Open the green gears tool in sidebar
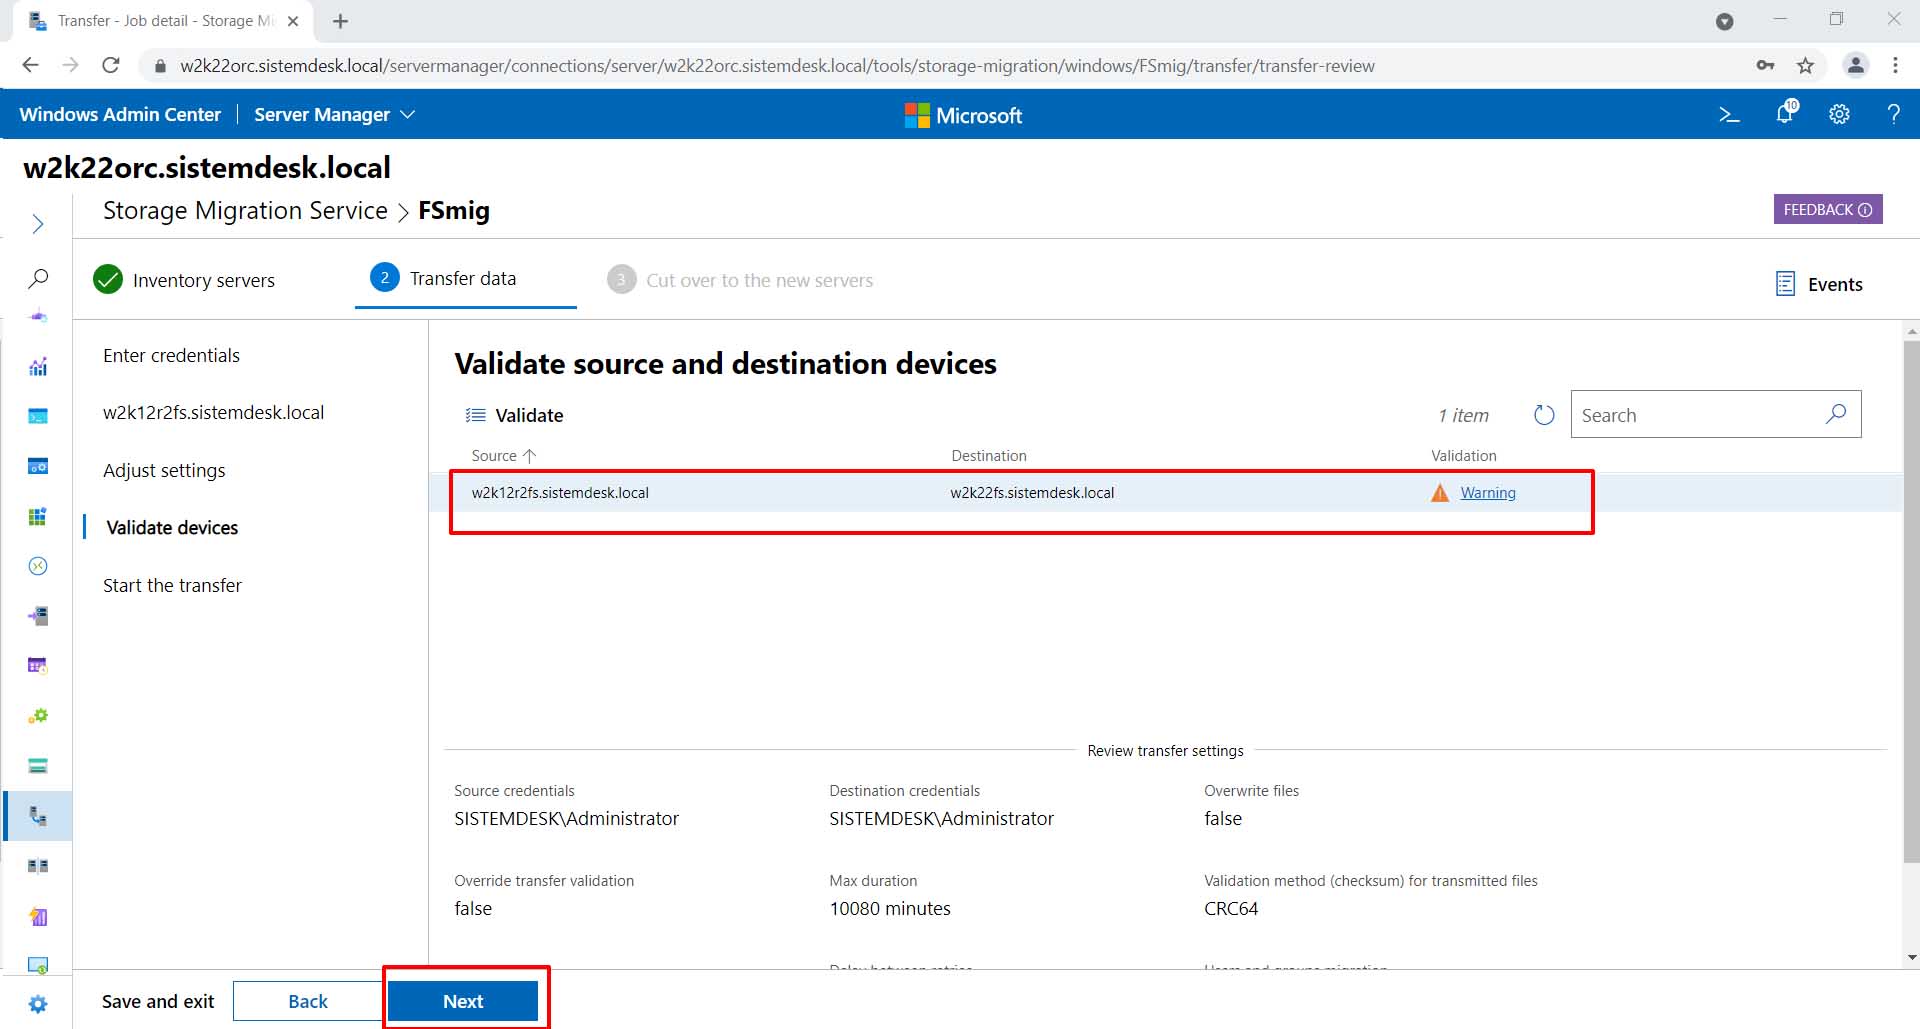Image resolution: width=1920 pixels, height=1029 pixels. pos(38,716)
